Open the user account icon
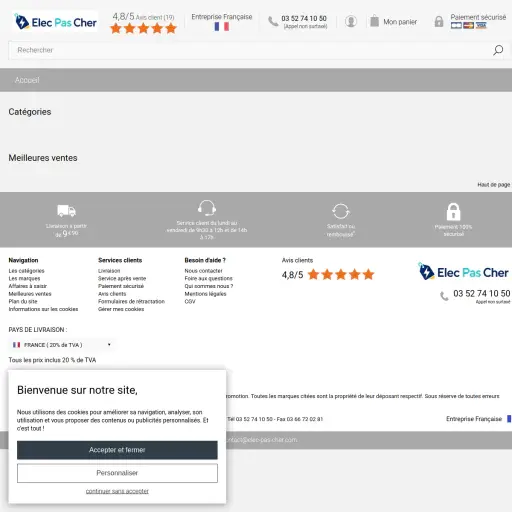This screenshot has width=512, height=512. pyautogui.click(x=351, y=22)
